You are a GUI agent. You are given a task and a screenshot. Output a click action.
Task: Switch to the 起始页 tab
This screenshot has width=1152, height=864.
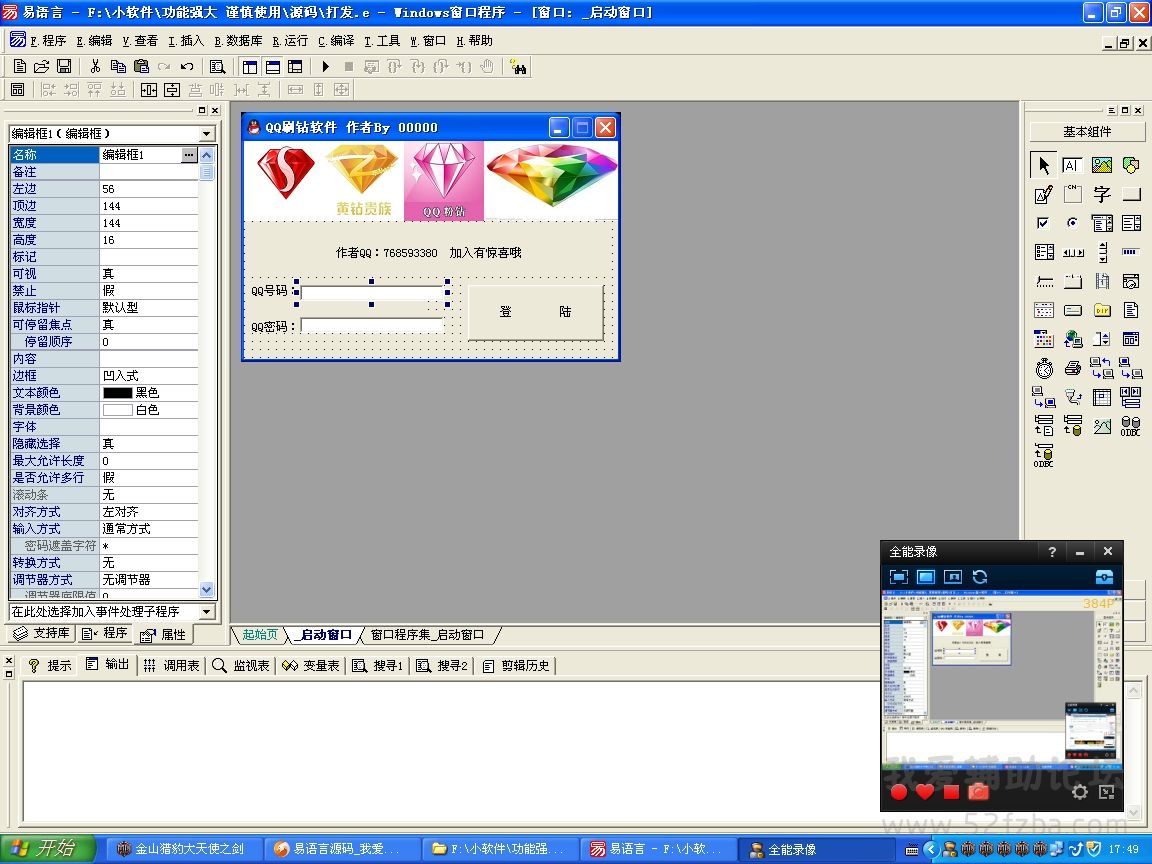(x=260, y=635)
